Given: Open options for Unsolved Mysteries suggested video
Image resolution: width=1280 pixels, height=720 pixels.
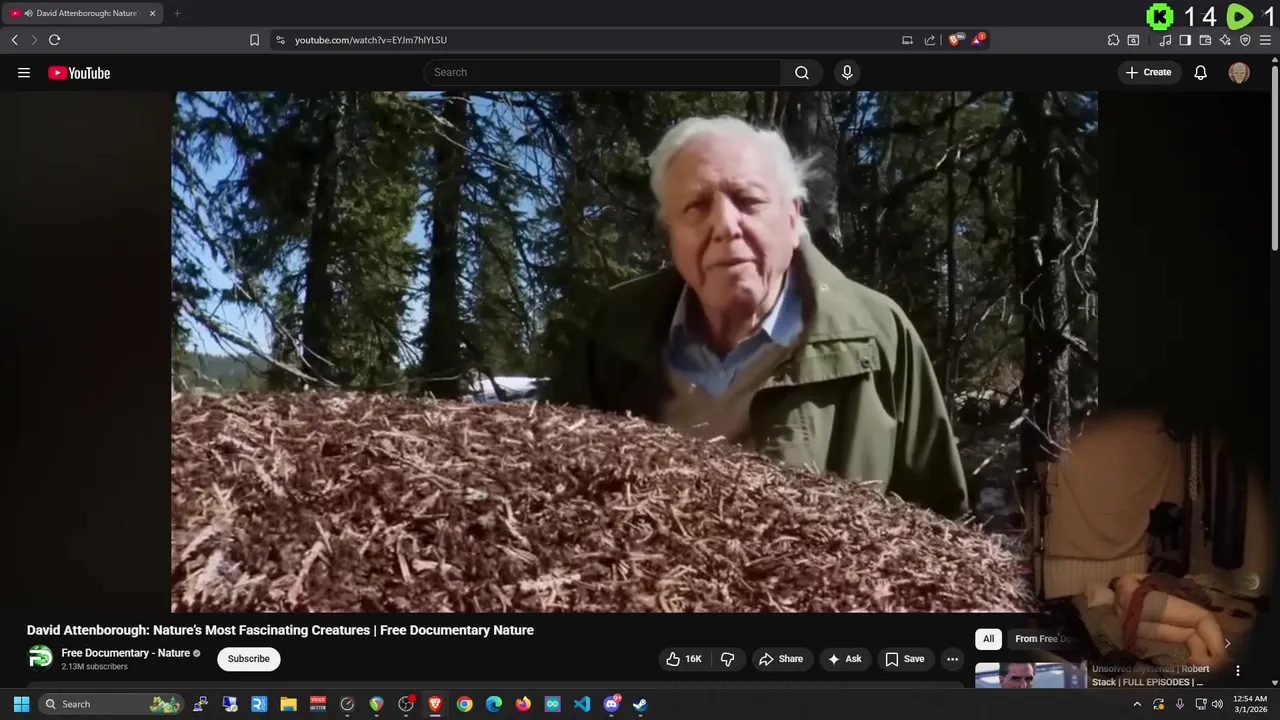Looking at the screenshot, I should [1237, 671].
